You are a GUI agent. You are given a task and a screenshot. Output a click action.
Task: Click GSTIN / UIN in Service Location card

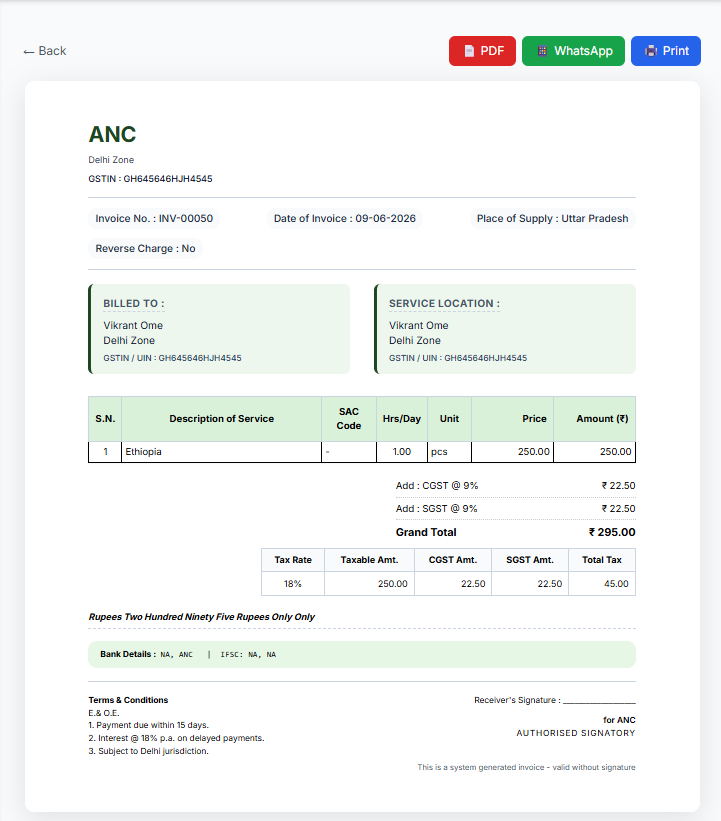pos(458,358)
